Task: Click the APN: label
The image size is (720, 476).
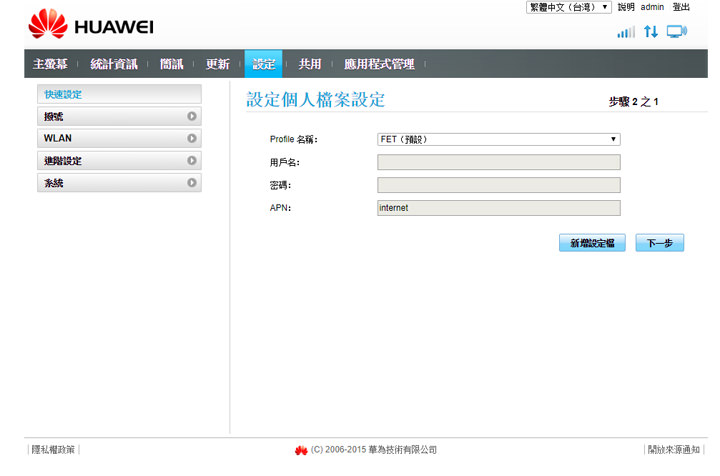Action: pyautogui.click(x=280, y=208)
